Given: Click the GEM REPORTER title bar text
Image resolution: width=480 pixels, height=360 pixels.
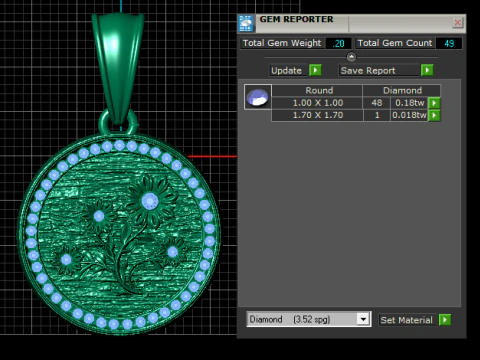Looking at the screenshot, I should (296, 19).
